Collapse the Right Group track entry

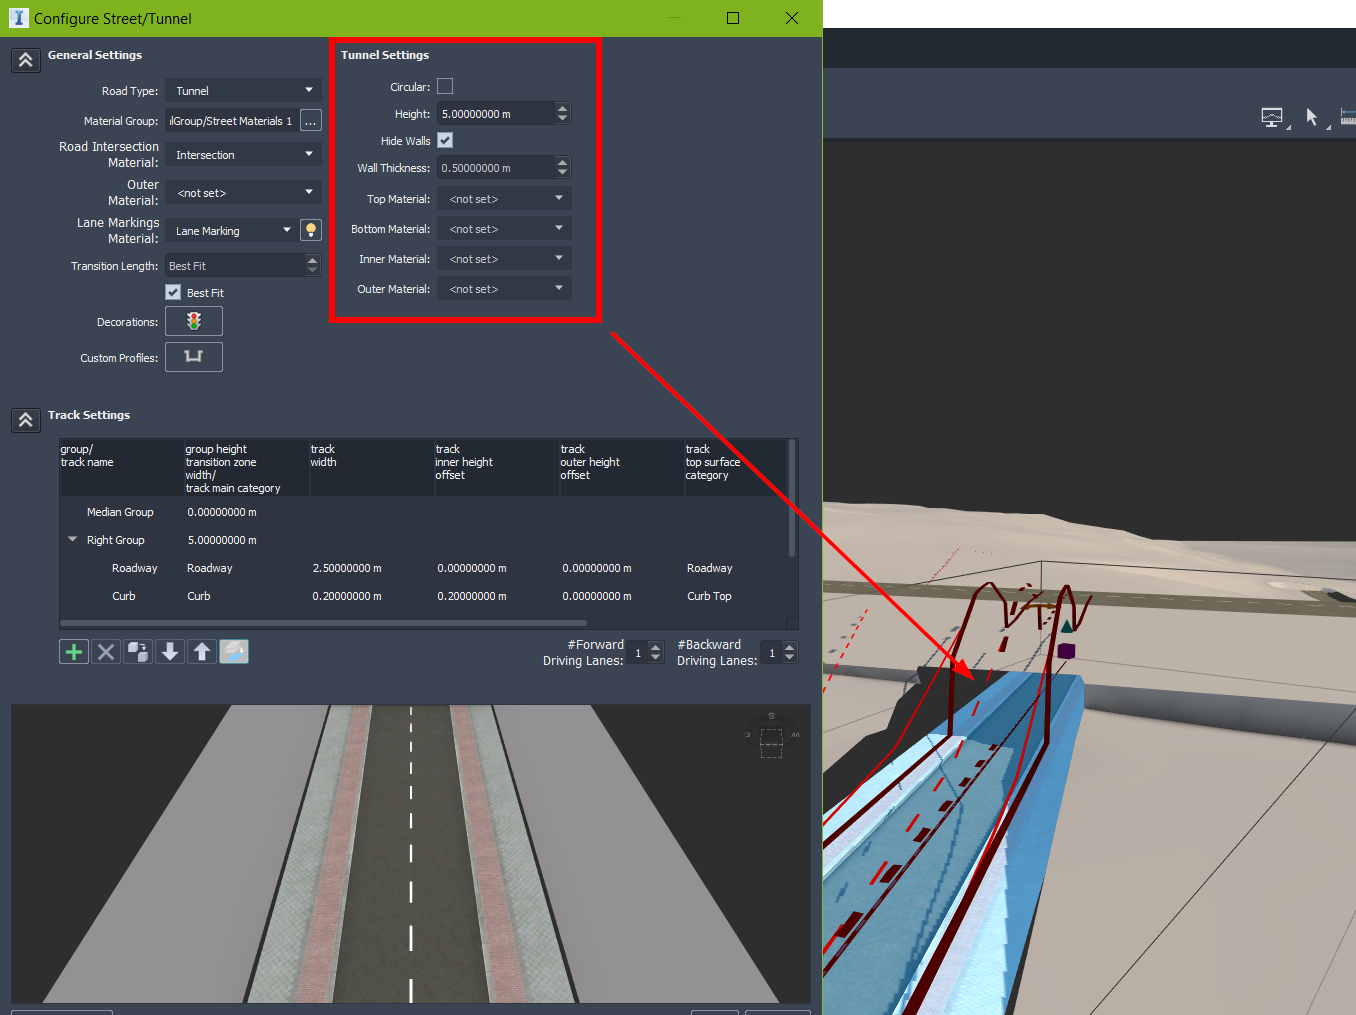pyautogui.click(x=71, y=539)
